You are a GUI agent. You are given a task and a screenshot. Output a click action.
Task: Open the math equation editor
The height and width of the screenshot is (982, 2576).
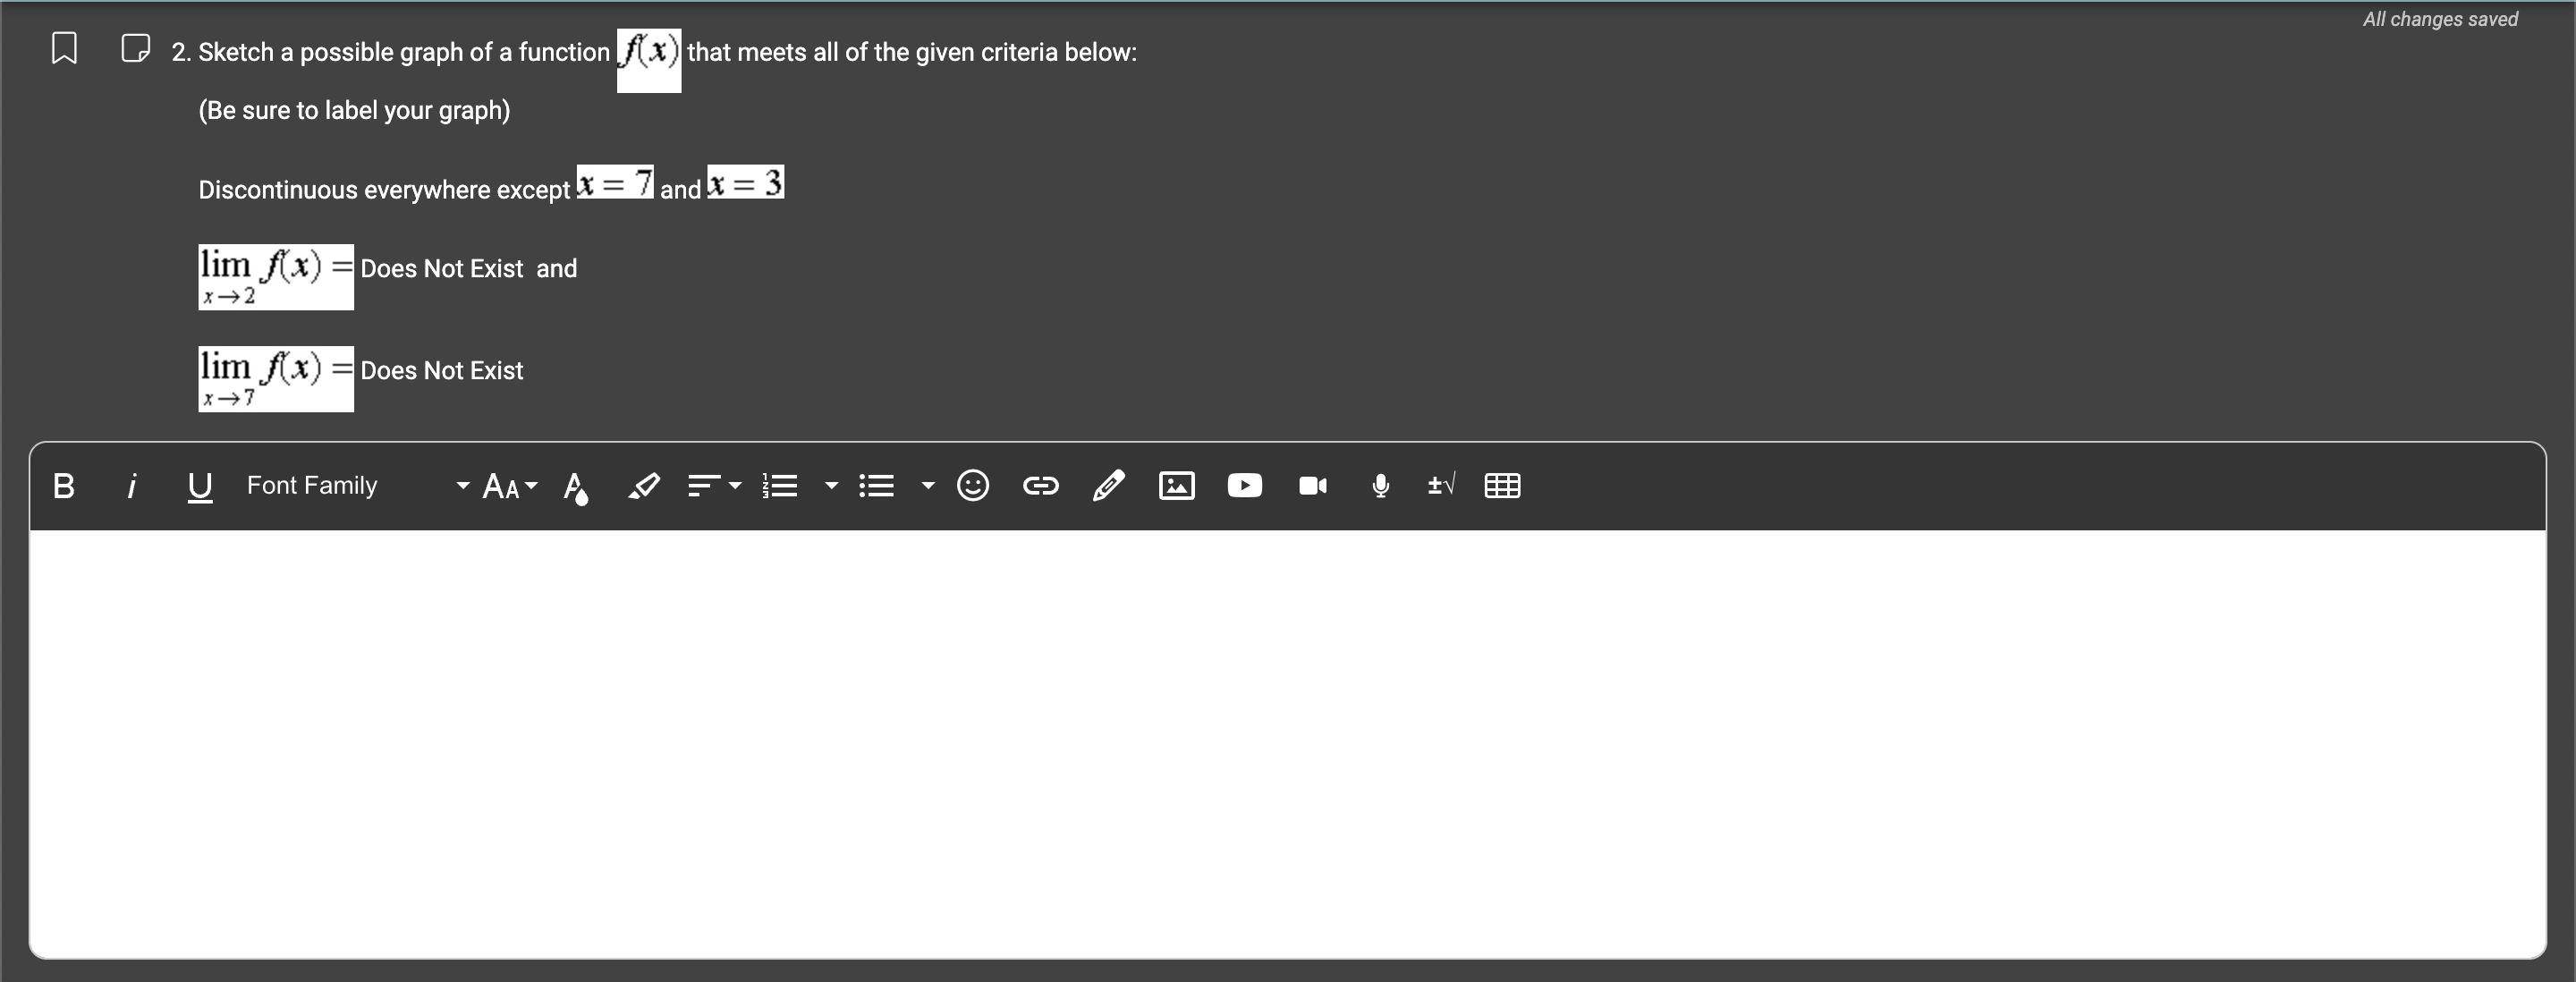click(x=1441, y=486)
